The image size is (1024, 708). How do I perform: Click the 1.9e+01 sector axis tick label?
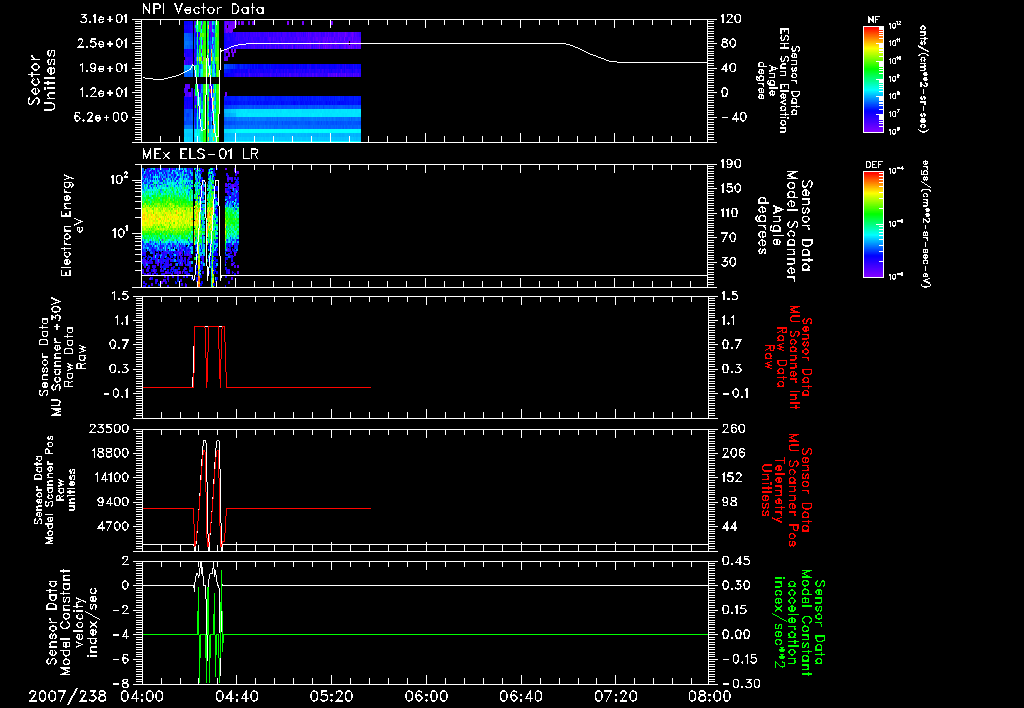tap(104, 68)
